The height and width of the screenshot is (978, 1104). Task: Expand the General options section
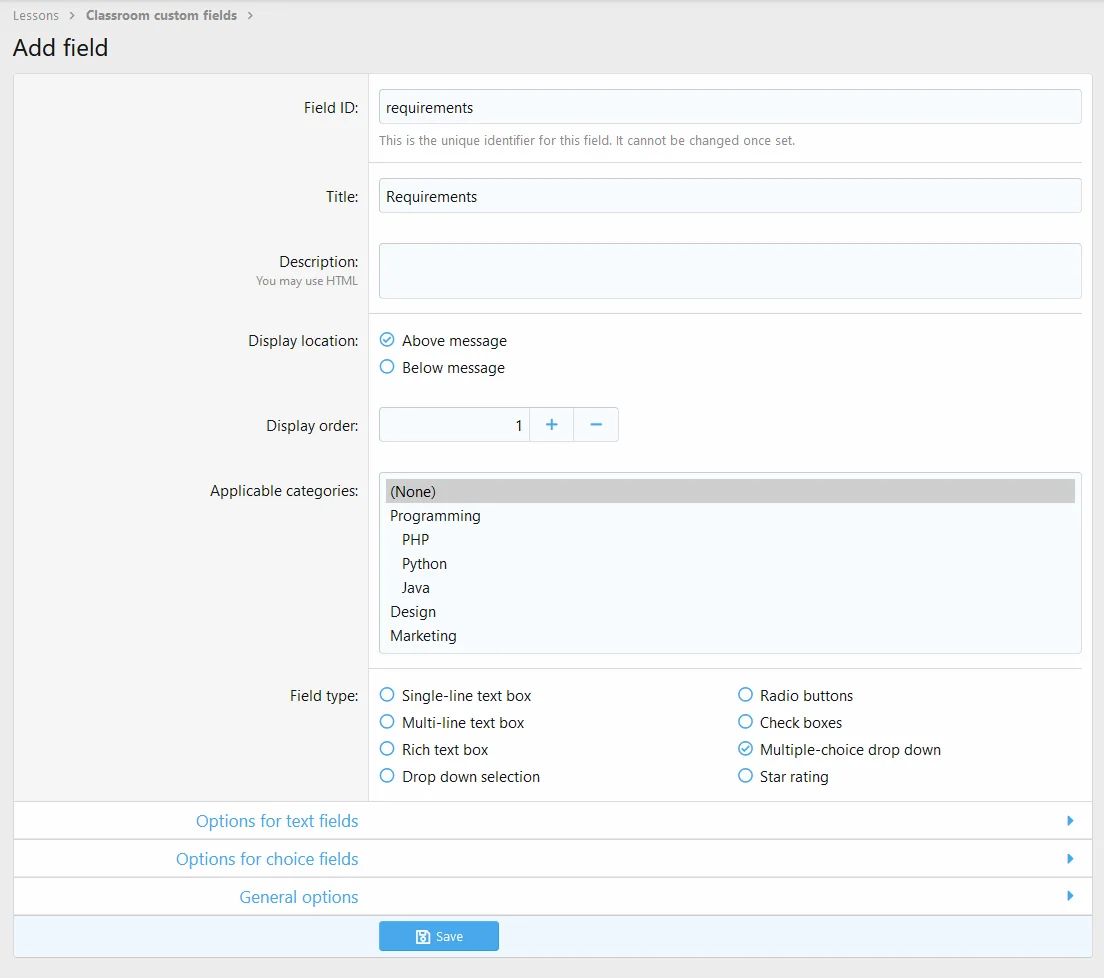pos(298,897)
